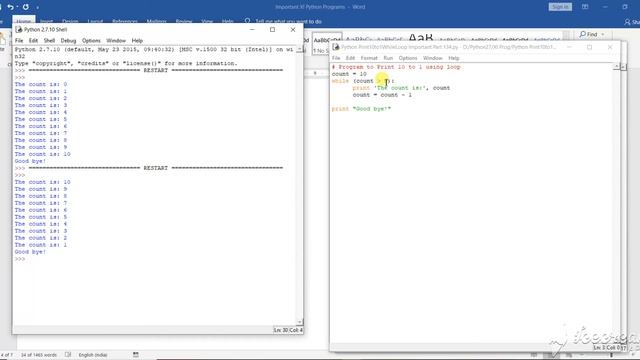This screenshot has width=640, height=360.
Task: Click the proofing icon in Word status bar
Action: [68, 355]
